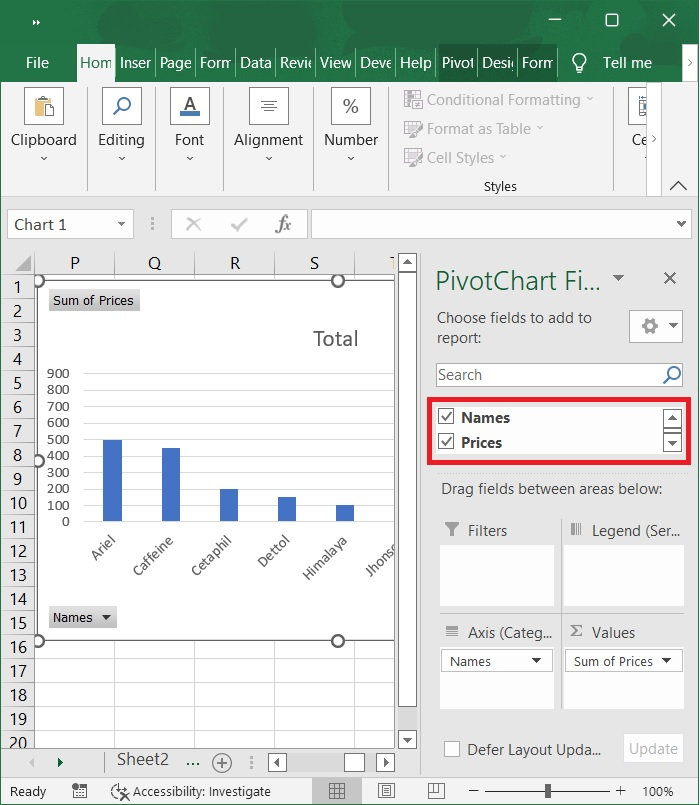
Task: Click the Total chart title
Action: click(335, 339)
